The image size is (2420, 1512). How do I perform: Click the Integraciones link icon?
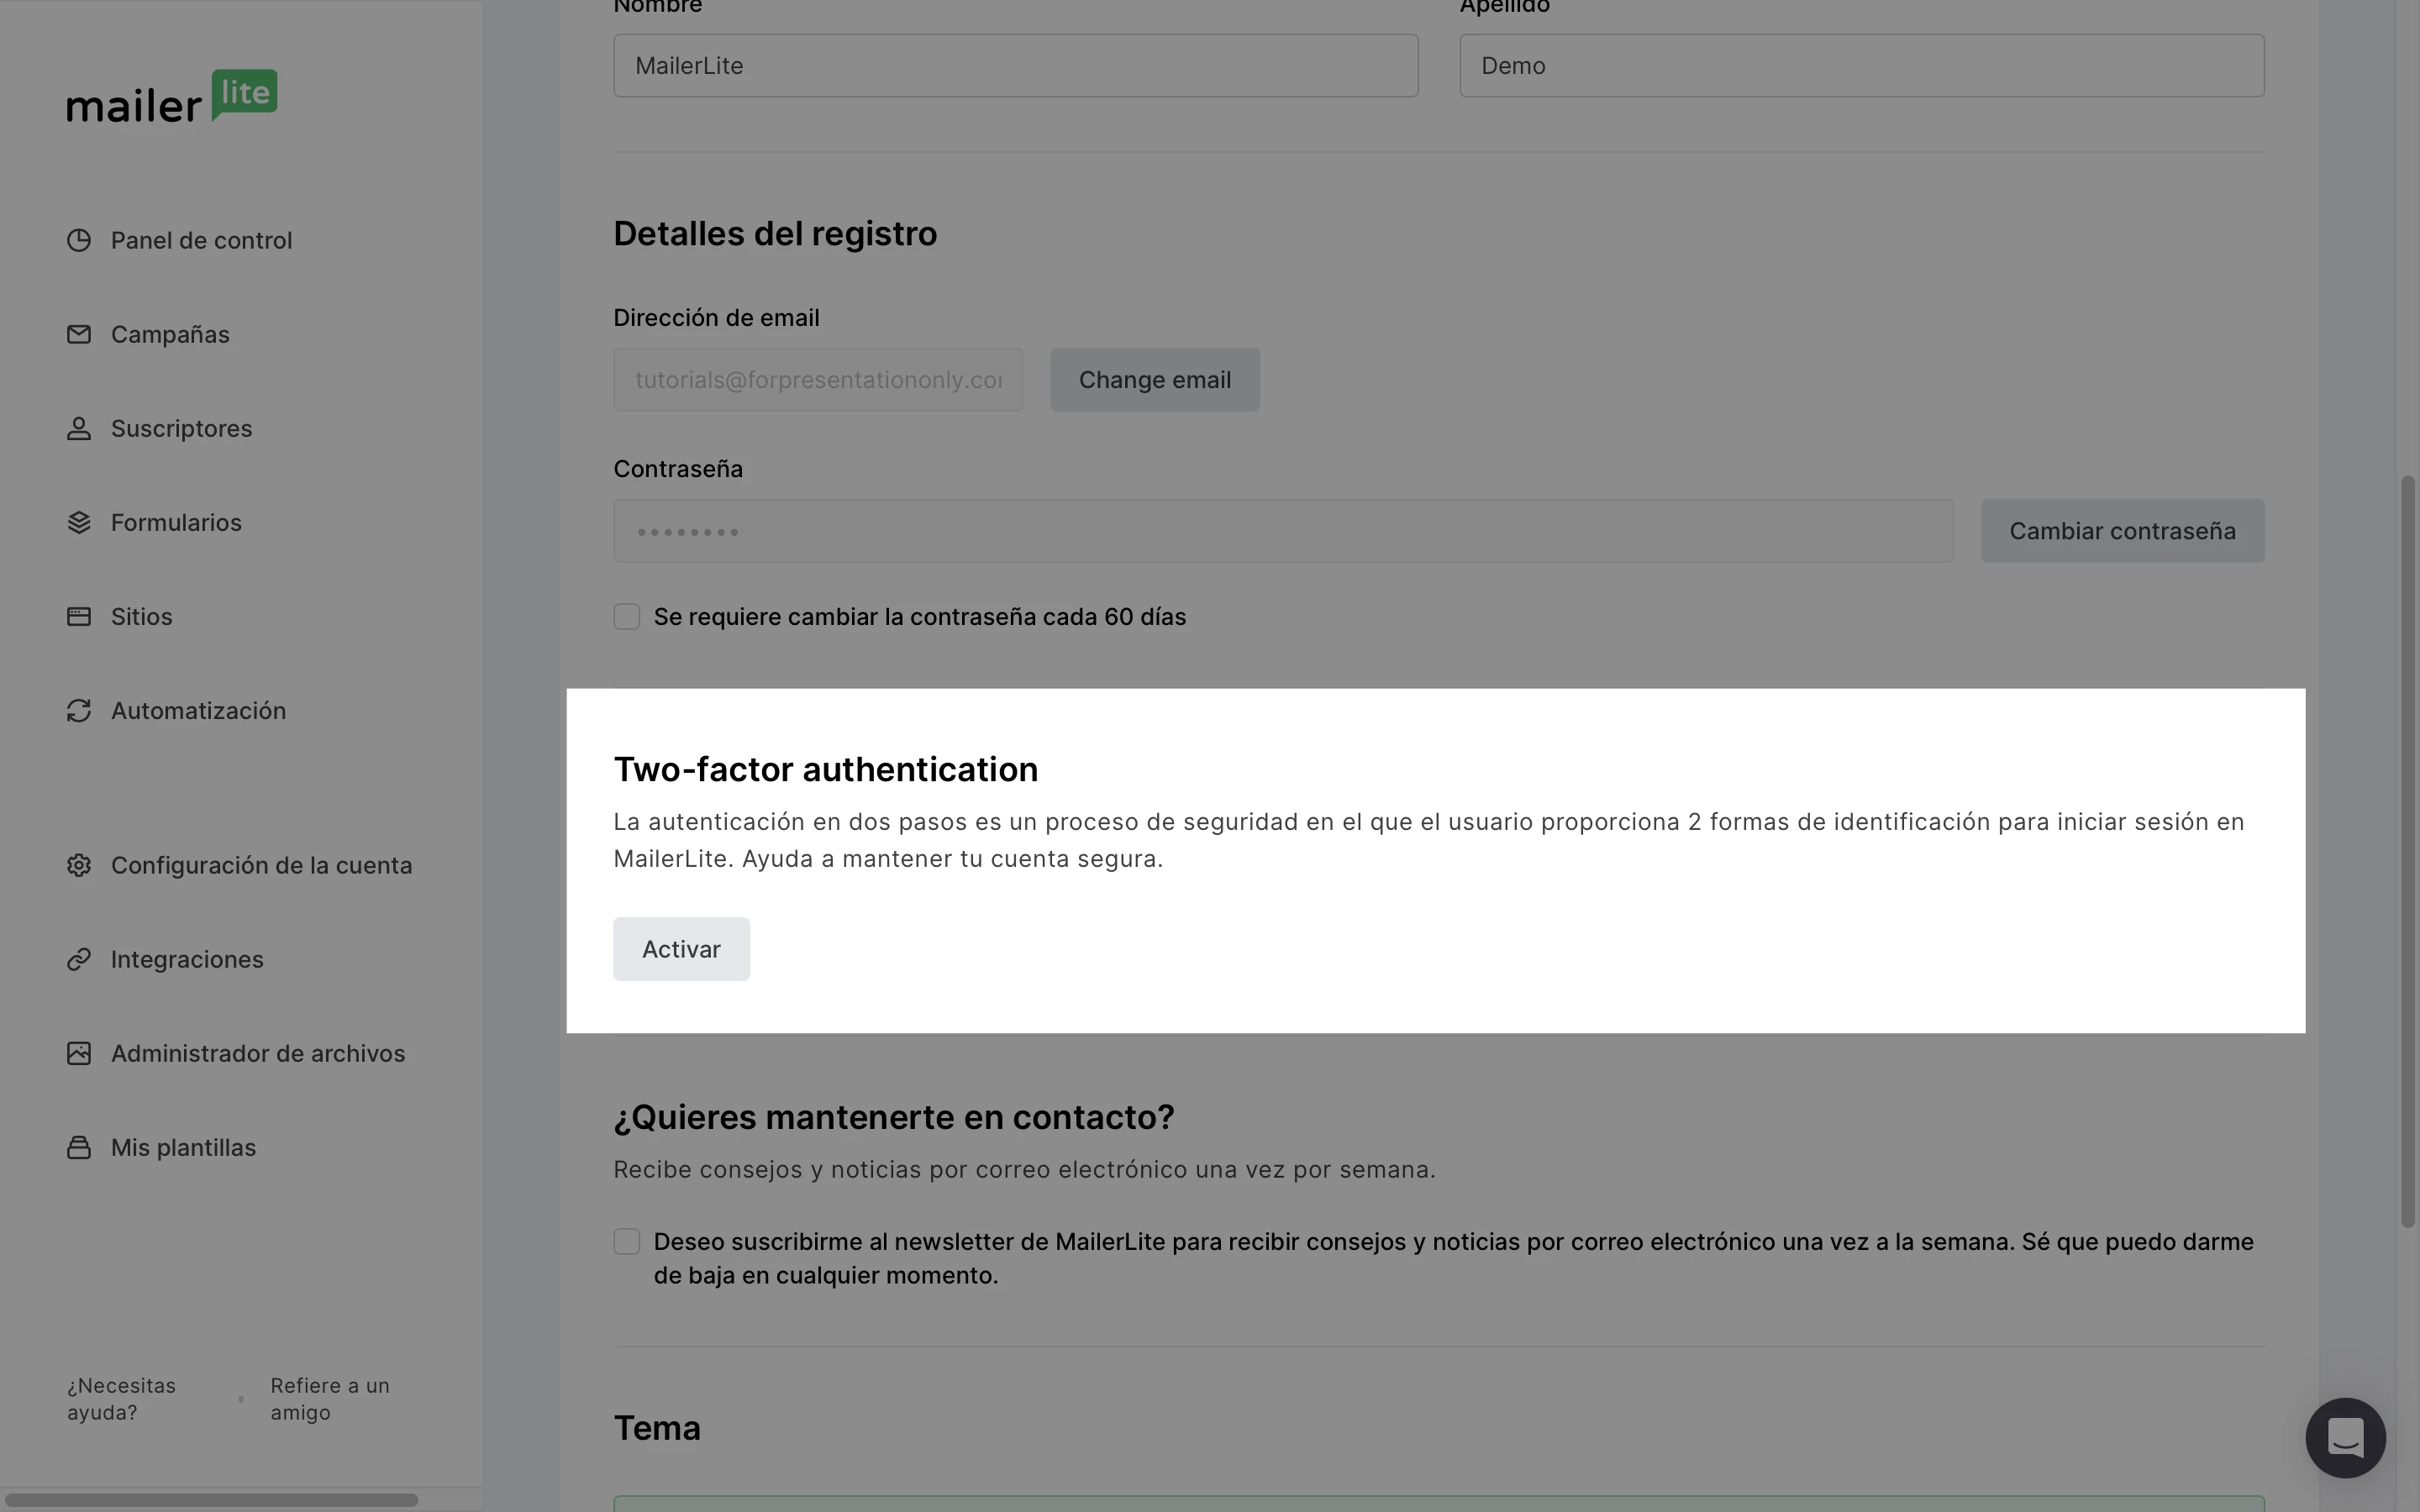(79, 959)
